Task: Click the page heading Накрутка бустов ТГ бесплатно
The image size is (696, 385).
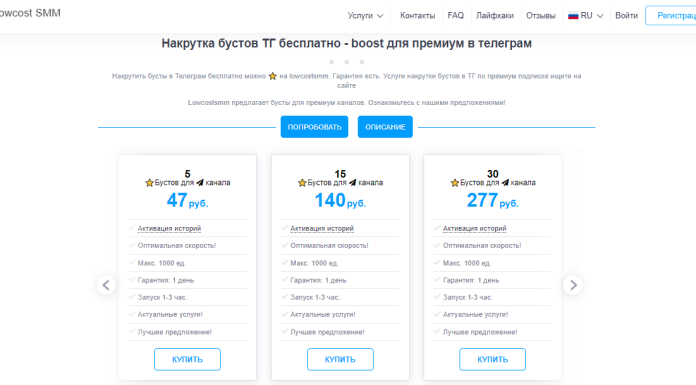Action: click(346, 44)
